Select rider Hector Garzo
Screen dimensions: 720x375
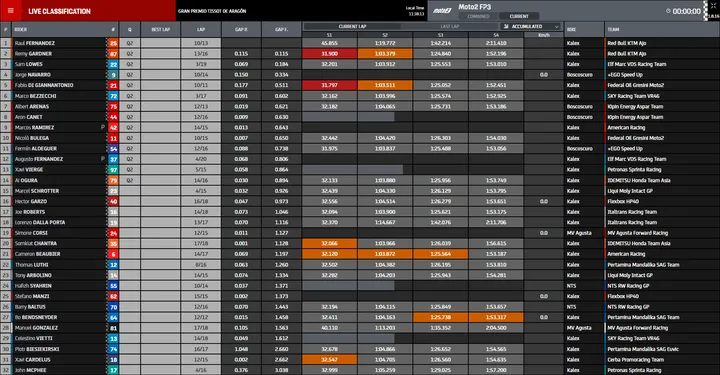31,201
